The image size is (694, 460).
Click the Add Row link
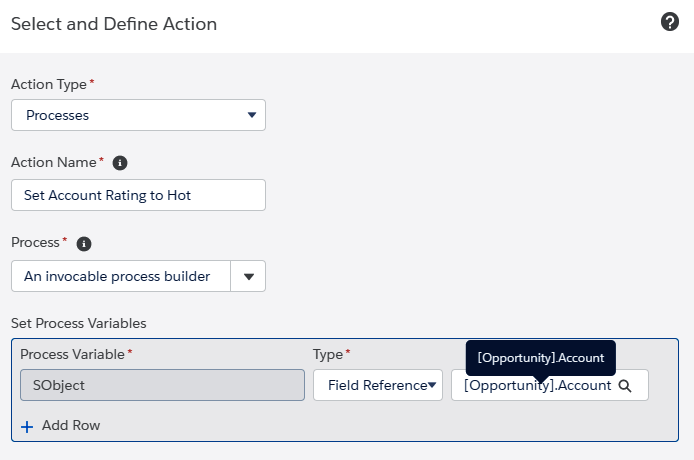pyautogui.click(x=71, y=425)
